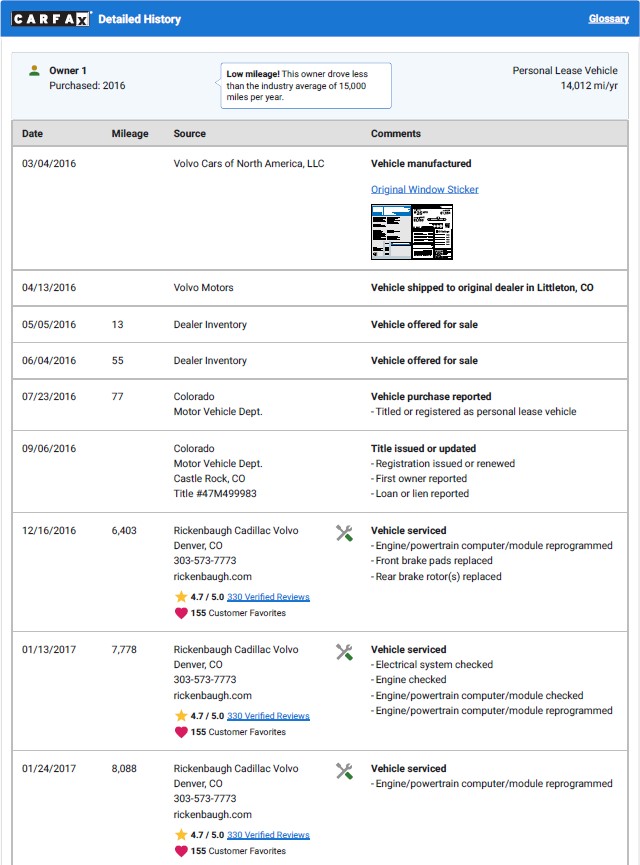Click Loan or lien reported line

coord(420,494)
